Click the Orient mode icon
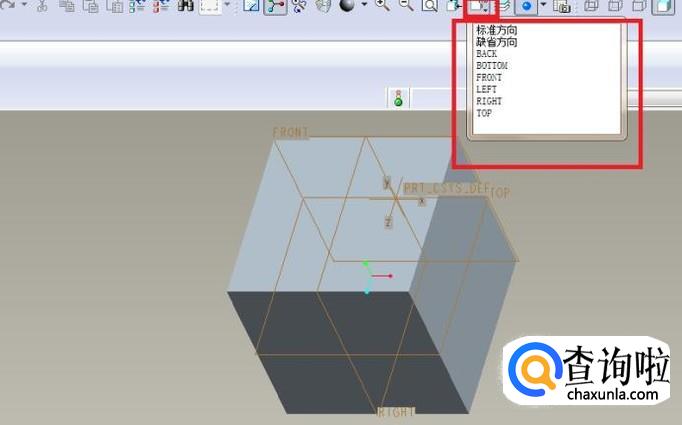Viewport: 682px width, 425px height. [x=299, y=5]
